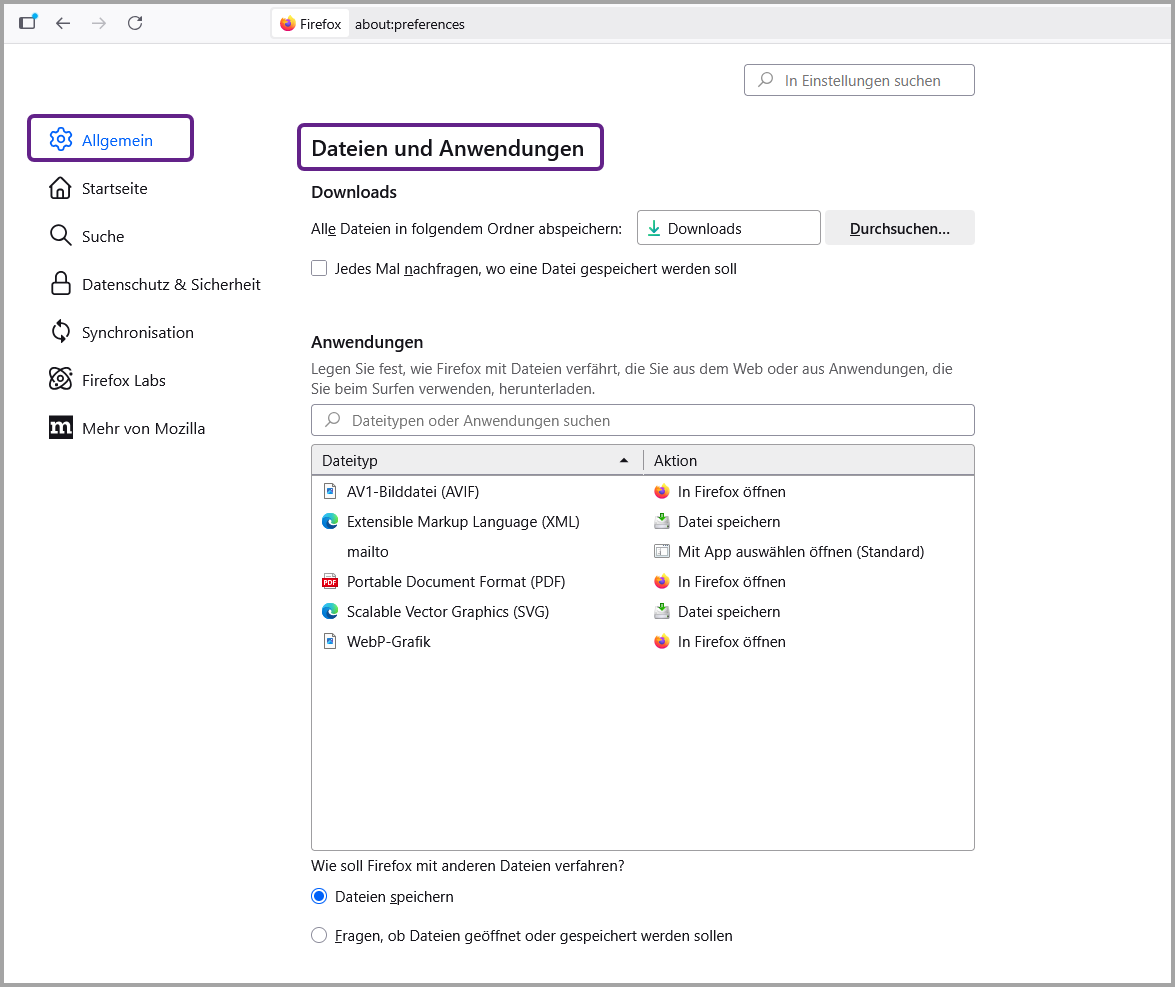Enable 'Jedes Mal nachfragen' checkbox
1175x987 pixels.
319,268
